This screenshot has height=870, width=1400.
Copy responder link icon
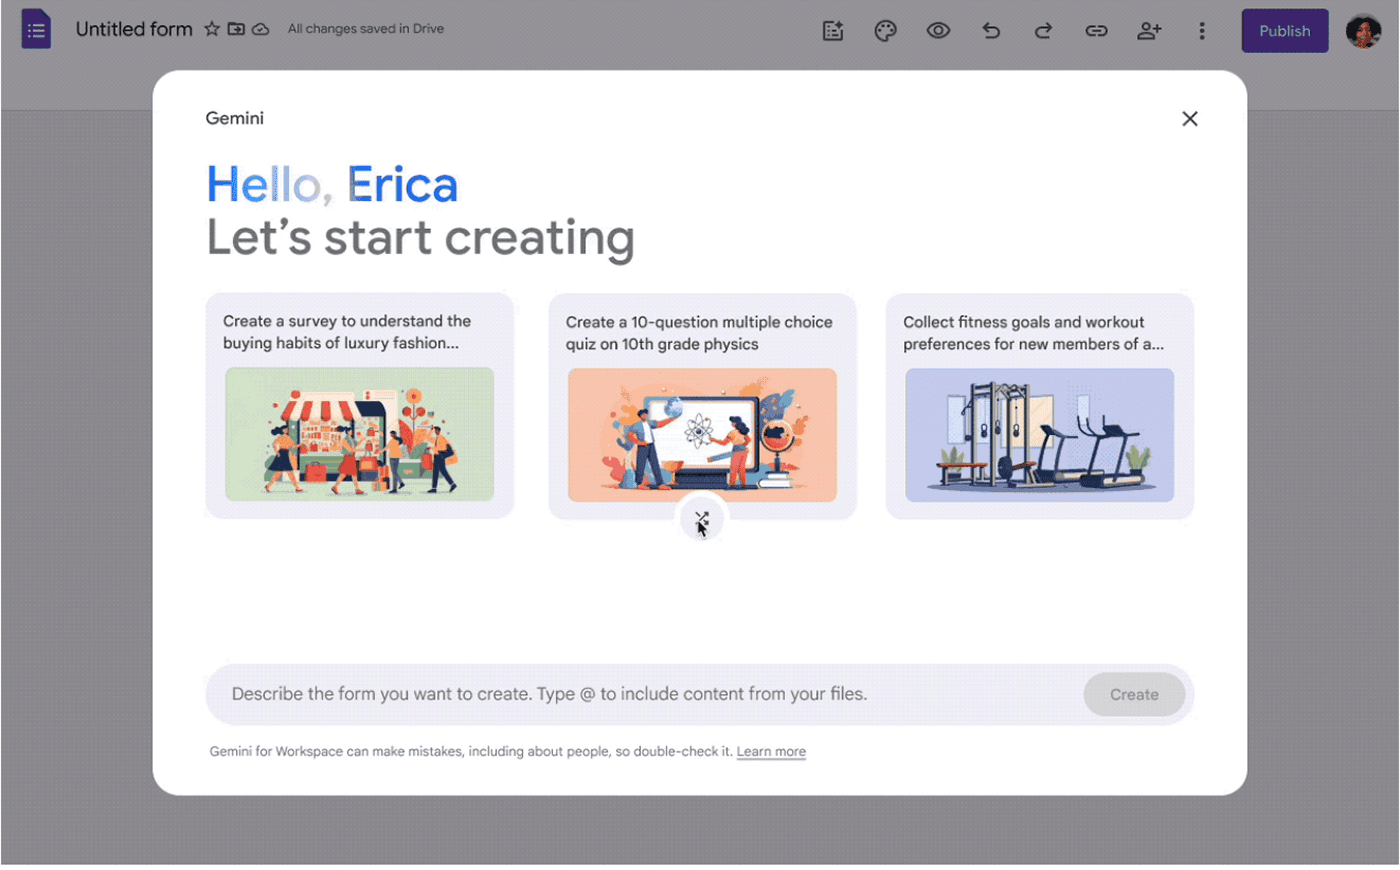[x=1096, y=31]
